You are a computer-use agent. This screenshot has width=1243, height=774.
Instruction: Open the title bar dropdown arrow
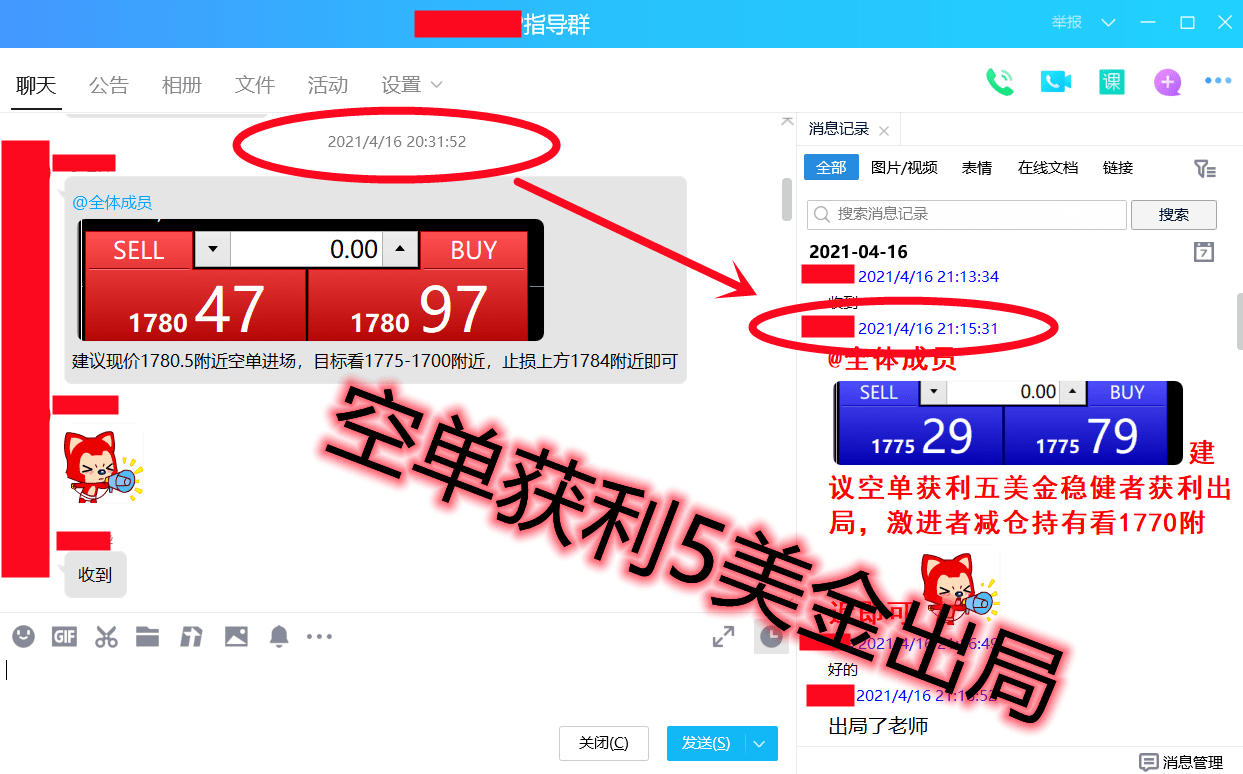(1108, 22)
